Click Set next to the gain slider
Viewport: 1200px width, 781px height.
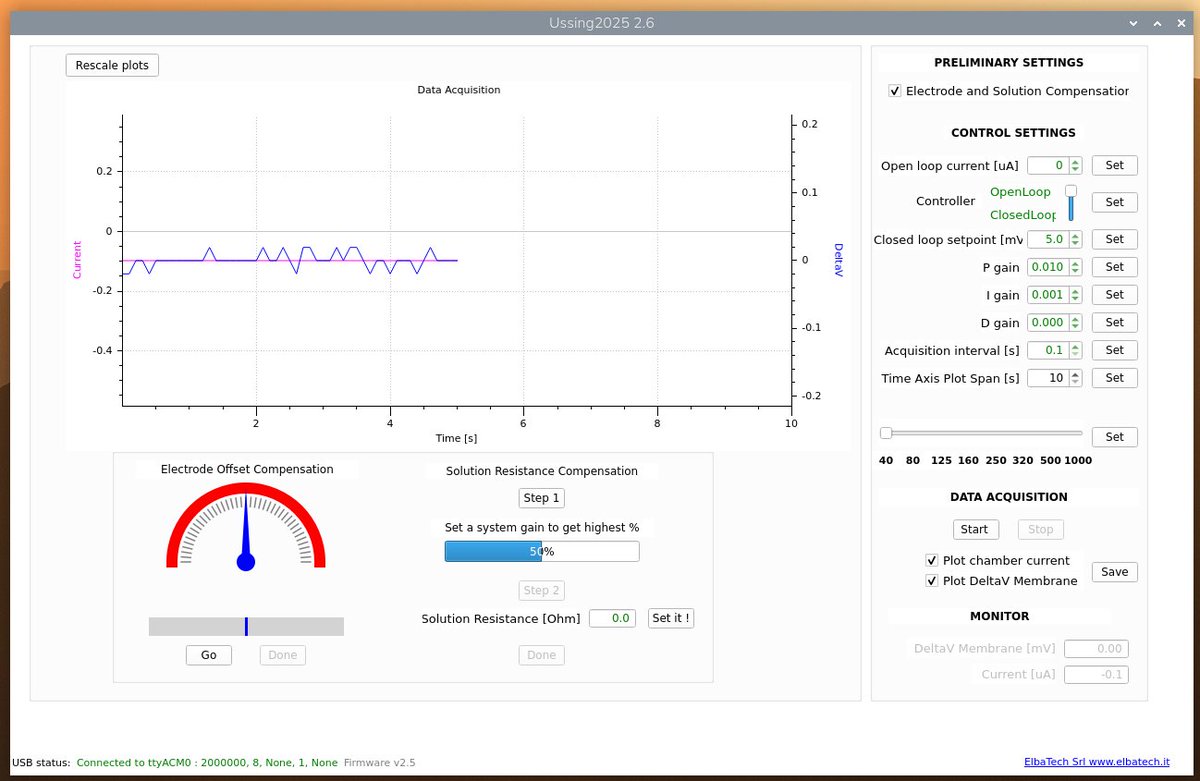click(1114, 437)
